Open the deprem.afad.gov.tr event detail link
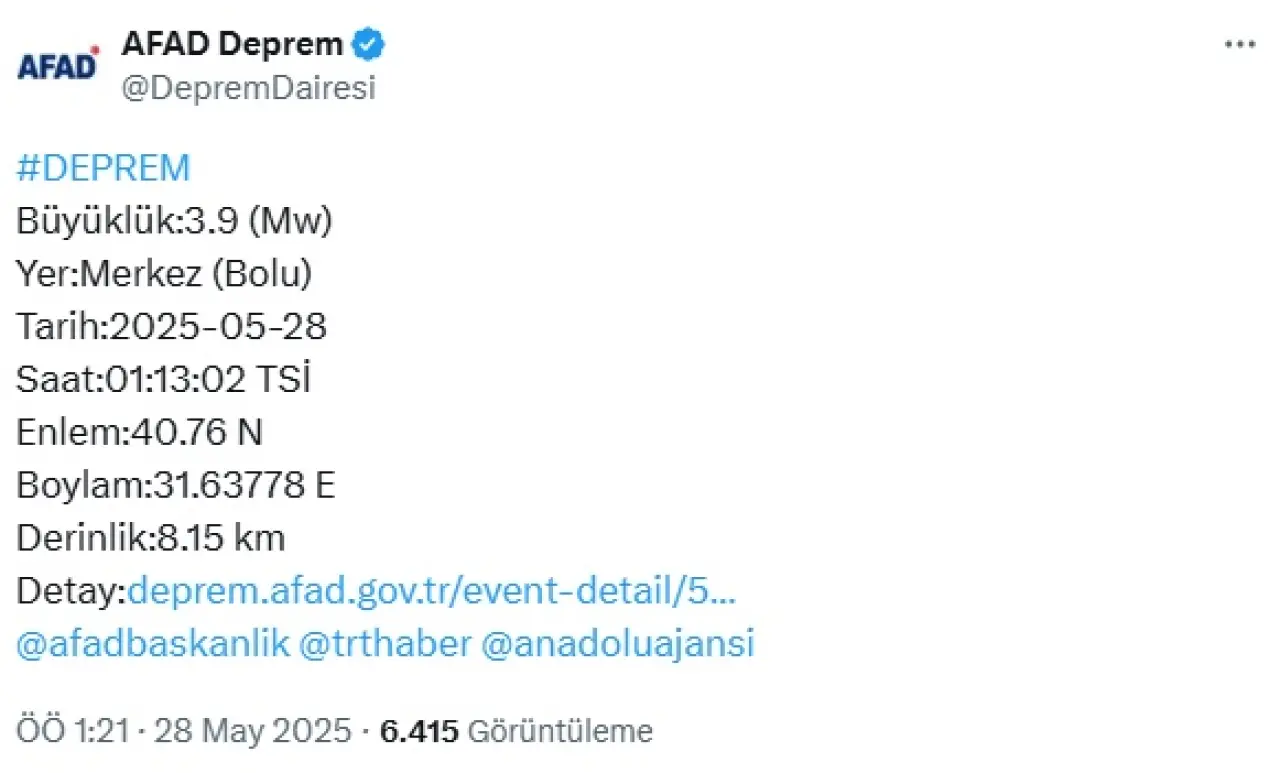 (x=432, y=591)
